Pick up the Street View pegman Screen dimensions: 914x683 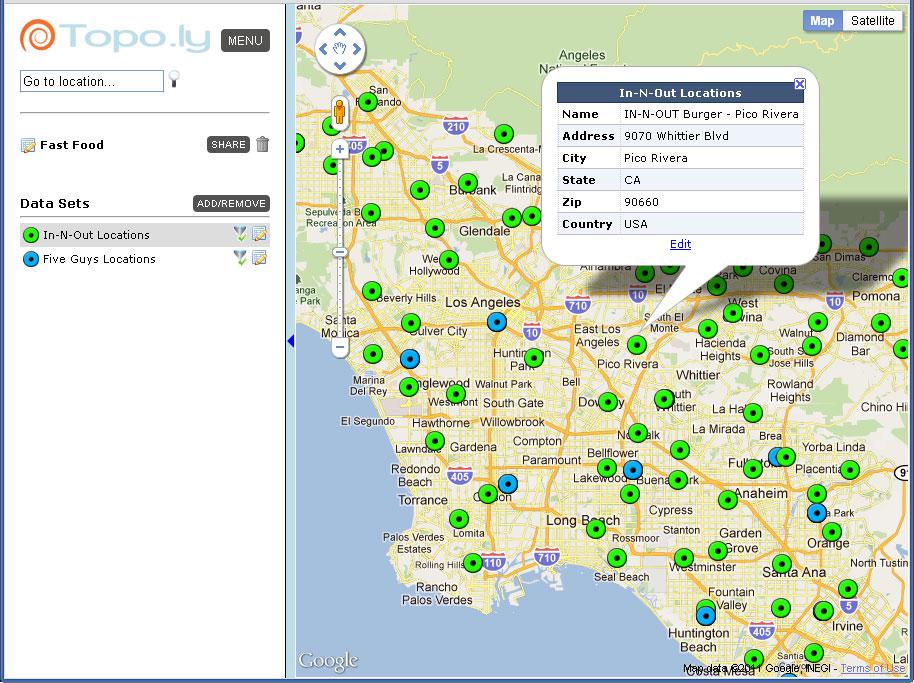[339, 111]
